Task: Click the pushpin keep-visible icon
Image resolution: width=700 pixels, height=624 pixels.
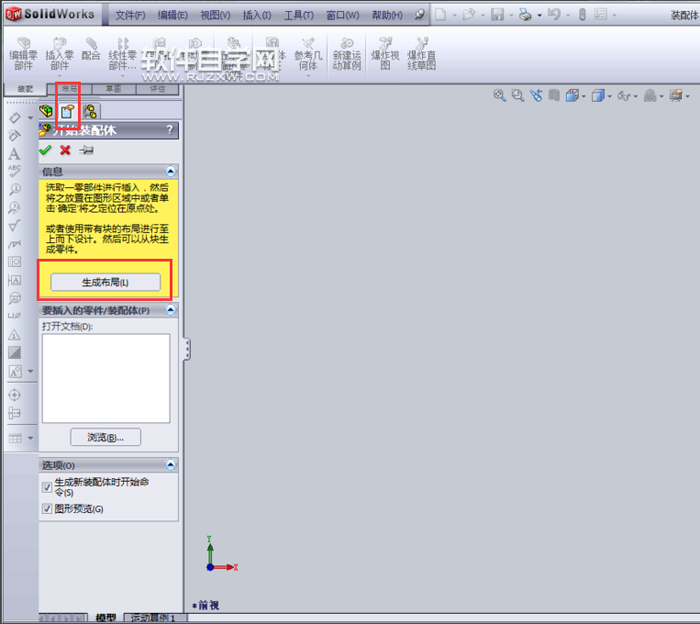Action: 86,150
